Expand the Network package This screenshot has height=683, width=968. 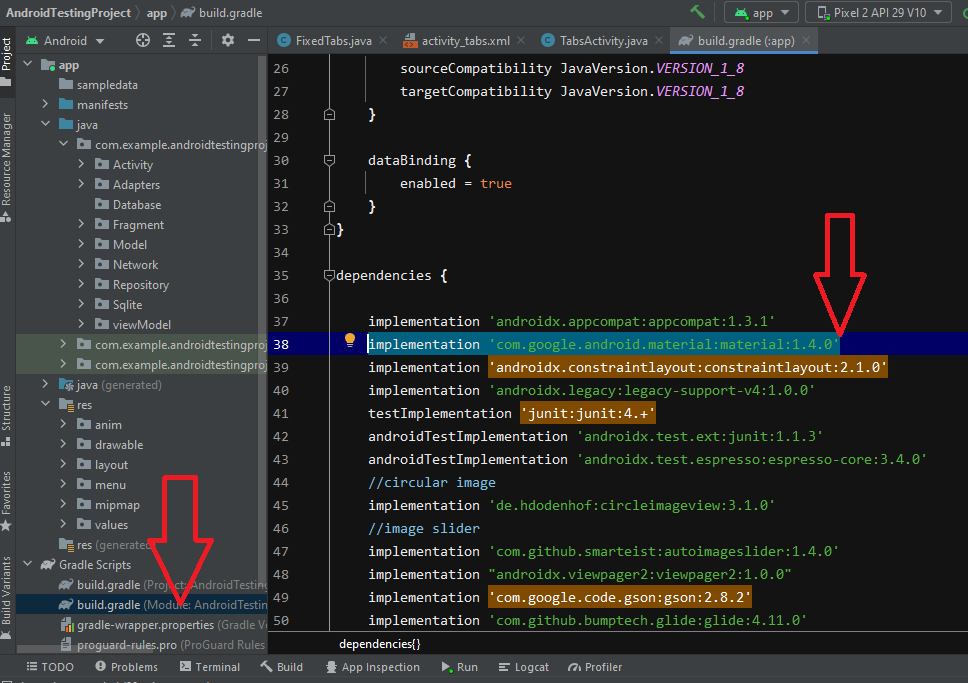(x=81, y=264)
